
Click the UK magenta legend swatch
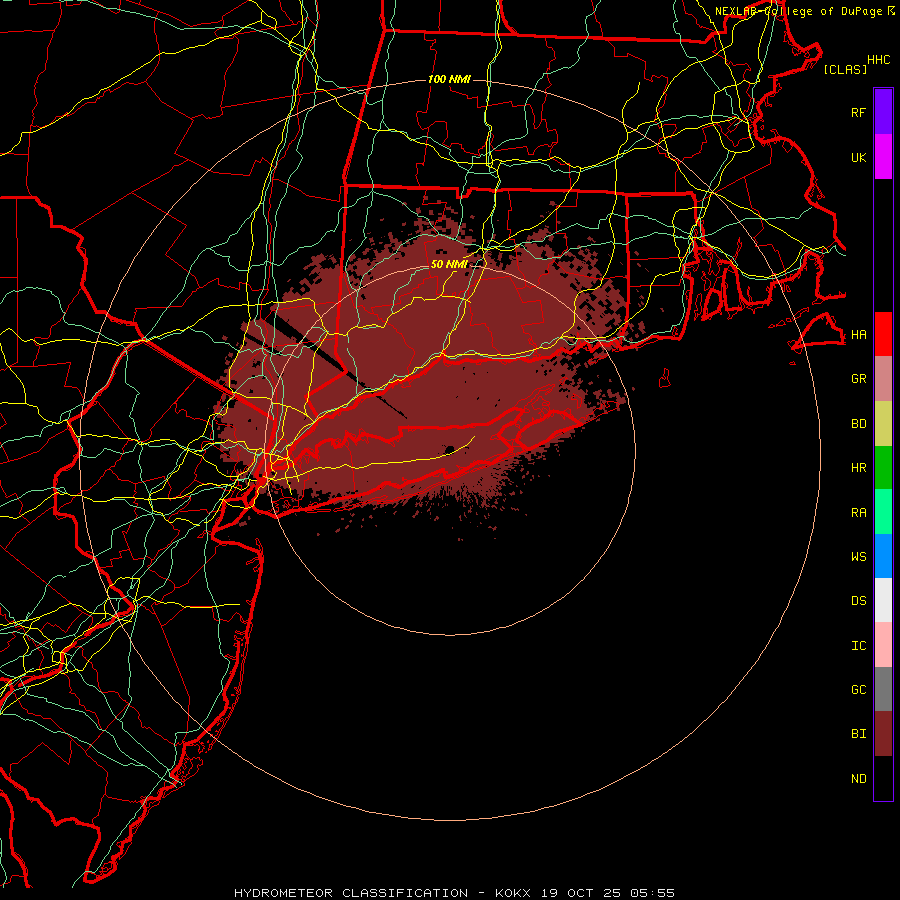coord(883,157)
